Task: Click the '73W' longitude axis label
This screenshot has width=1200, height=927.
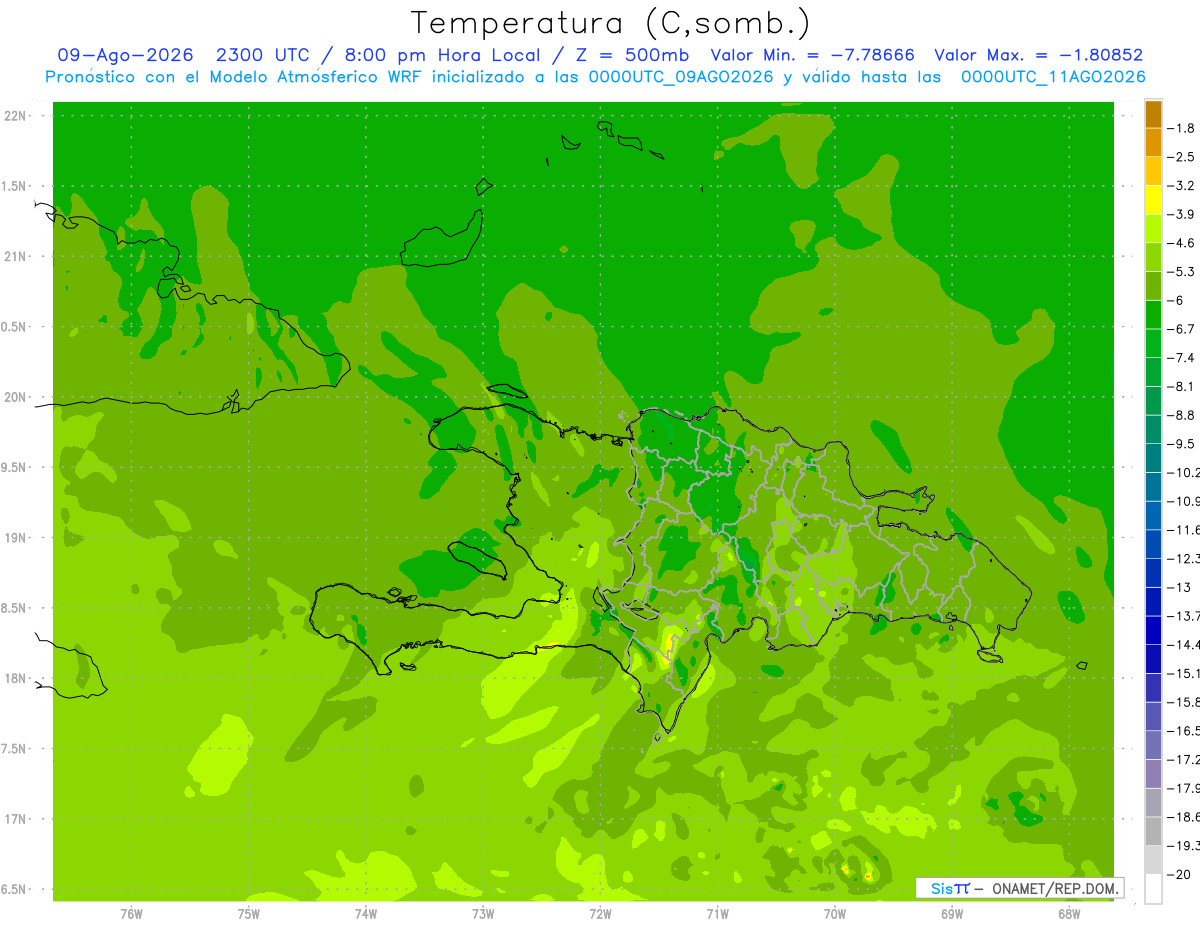Action: (483, 913)
